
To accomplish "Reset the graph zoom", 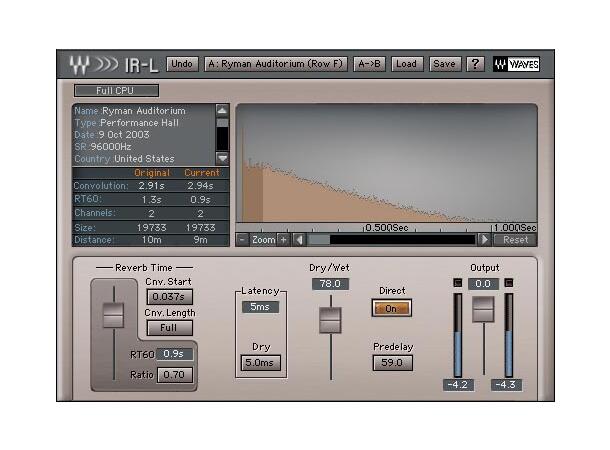I will (515, 240).
